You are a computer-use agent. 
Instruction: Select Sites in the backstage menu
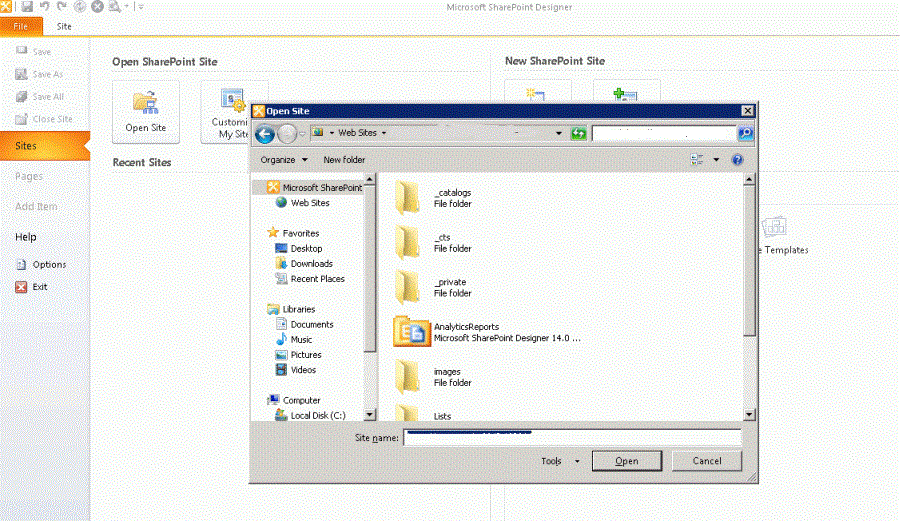45,146
